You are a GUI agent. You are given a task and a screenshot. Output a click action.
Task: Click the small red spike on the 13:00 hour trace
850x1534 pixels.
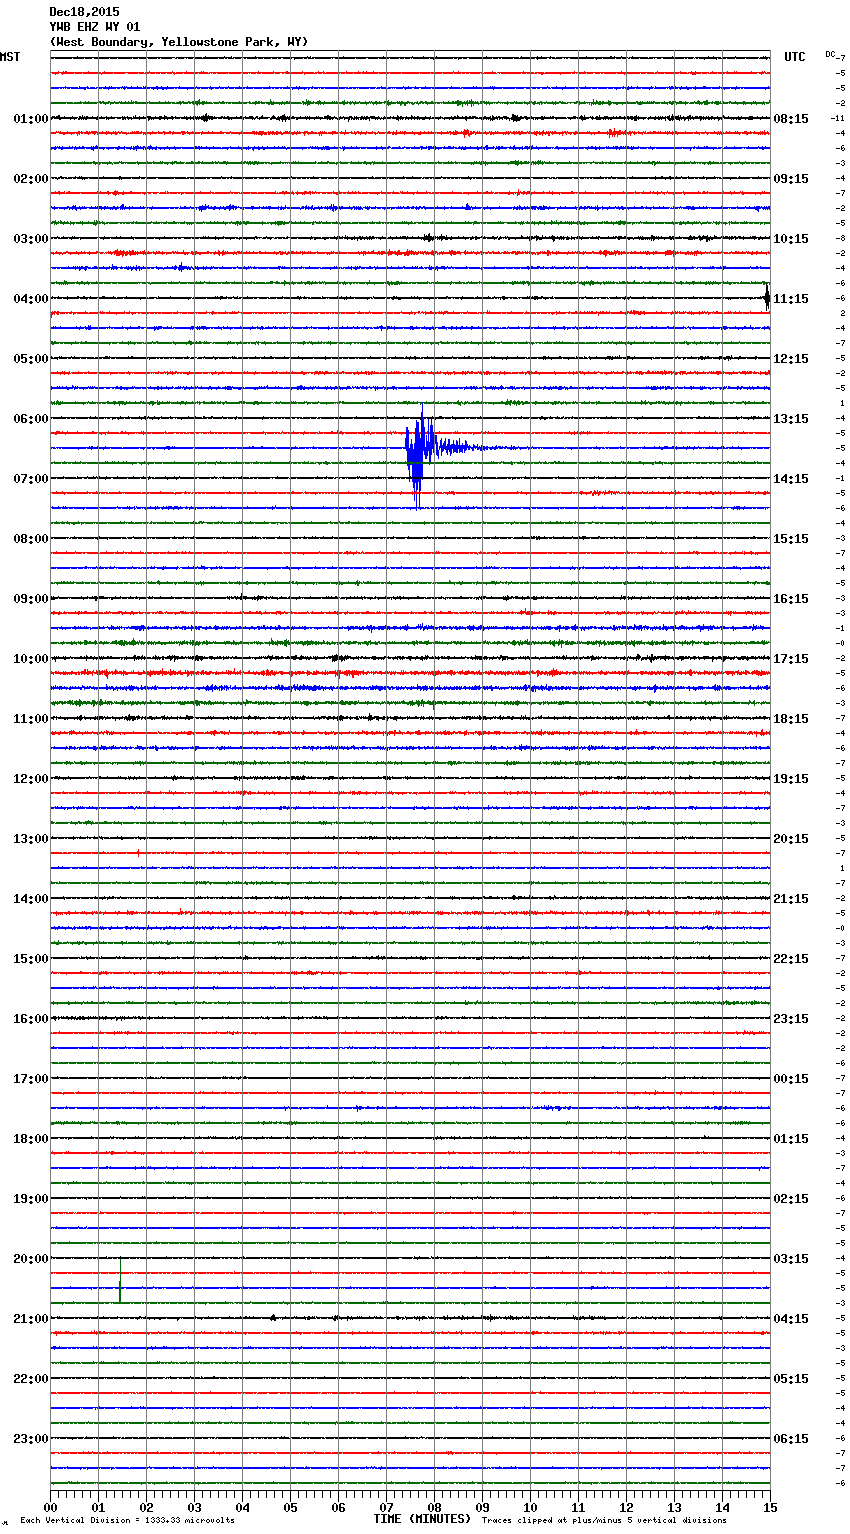138,853
